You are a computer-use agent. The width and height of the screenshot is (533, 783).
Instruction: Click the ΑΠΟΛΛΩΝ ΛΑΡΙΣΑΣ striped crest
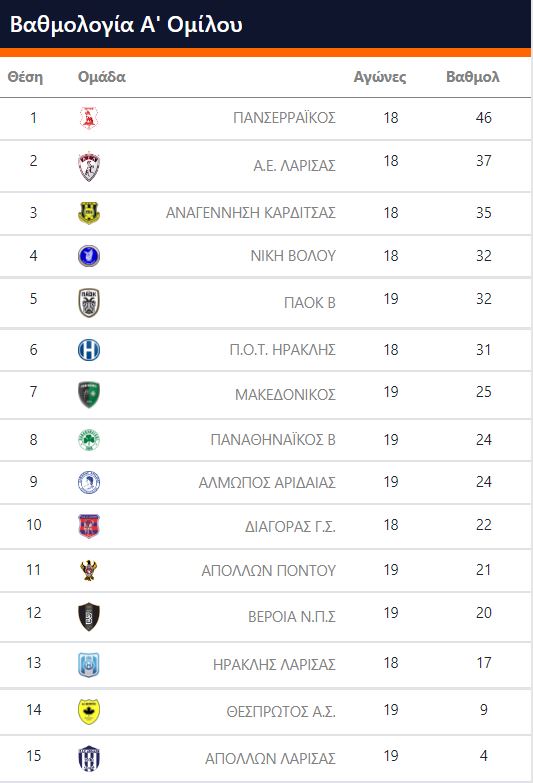[x=89, y=759]
